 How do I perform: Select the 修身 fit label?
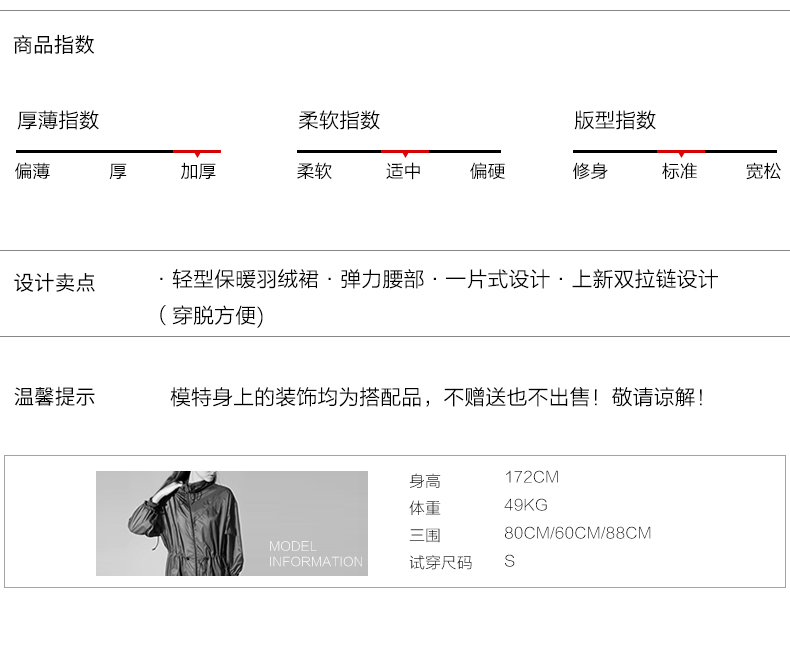pos(590,171)
